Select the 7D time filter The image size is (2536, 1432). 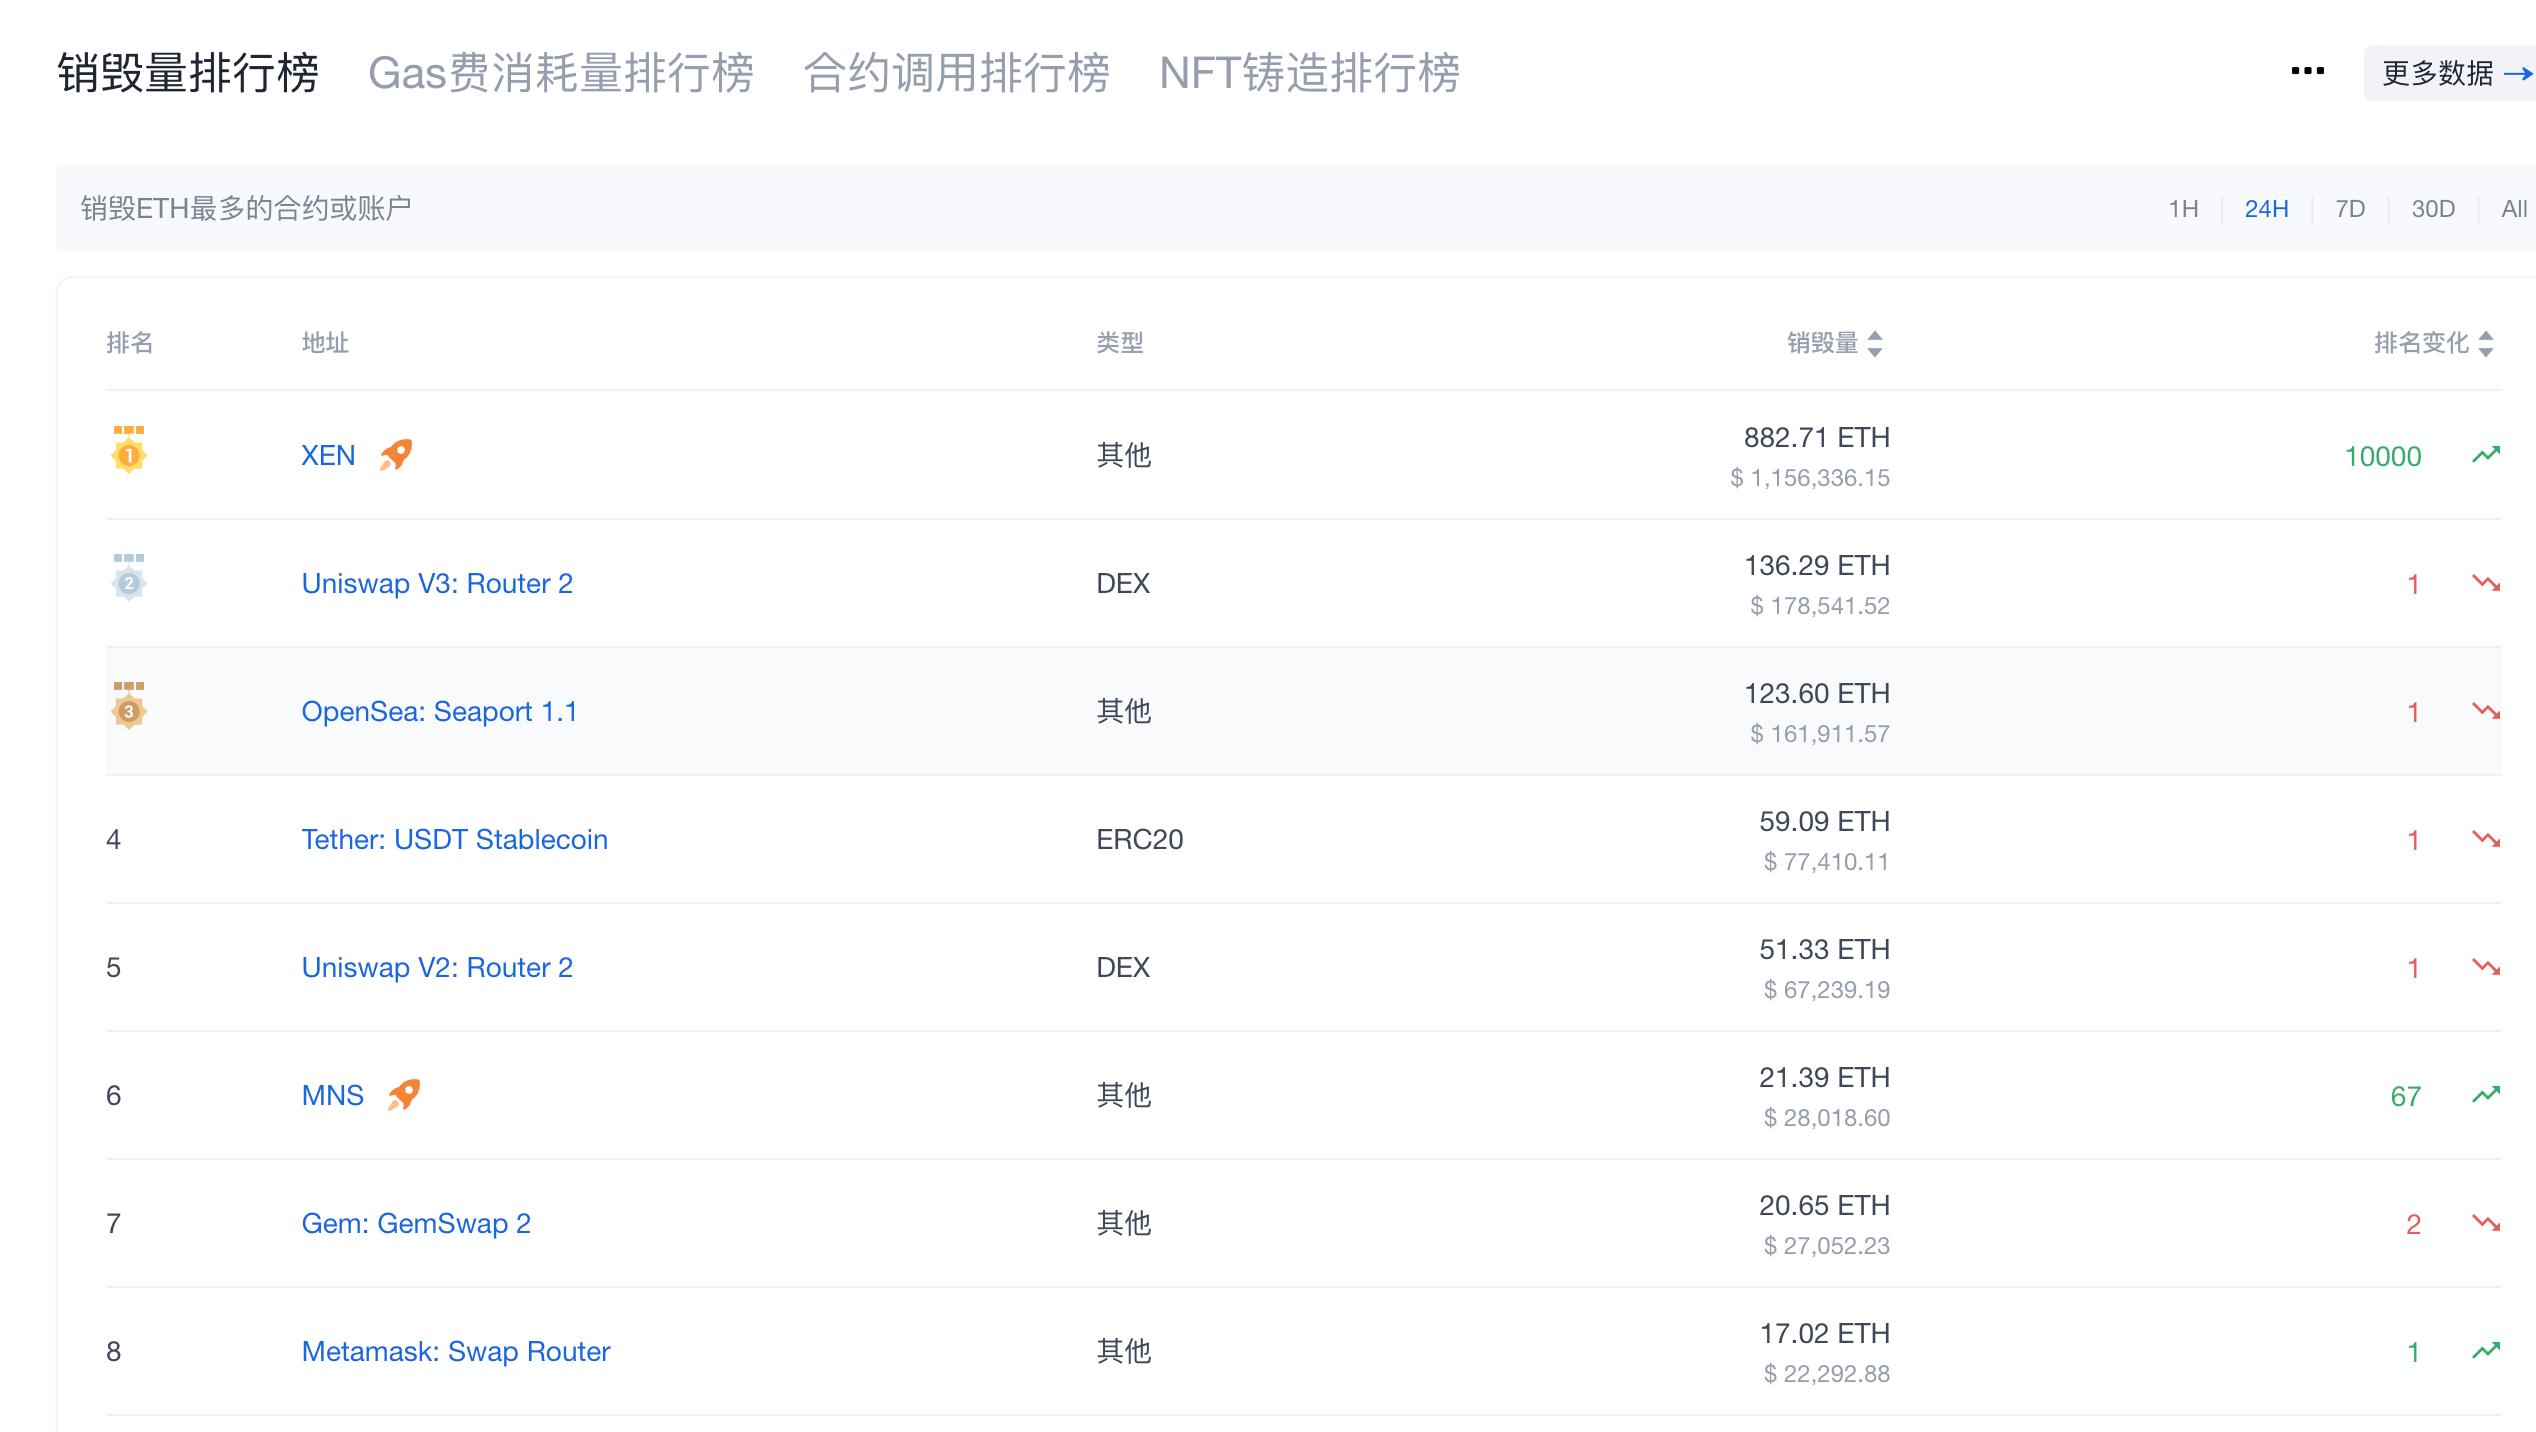(2351, 208)
